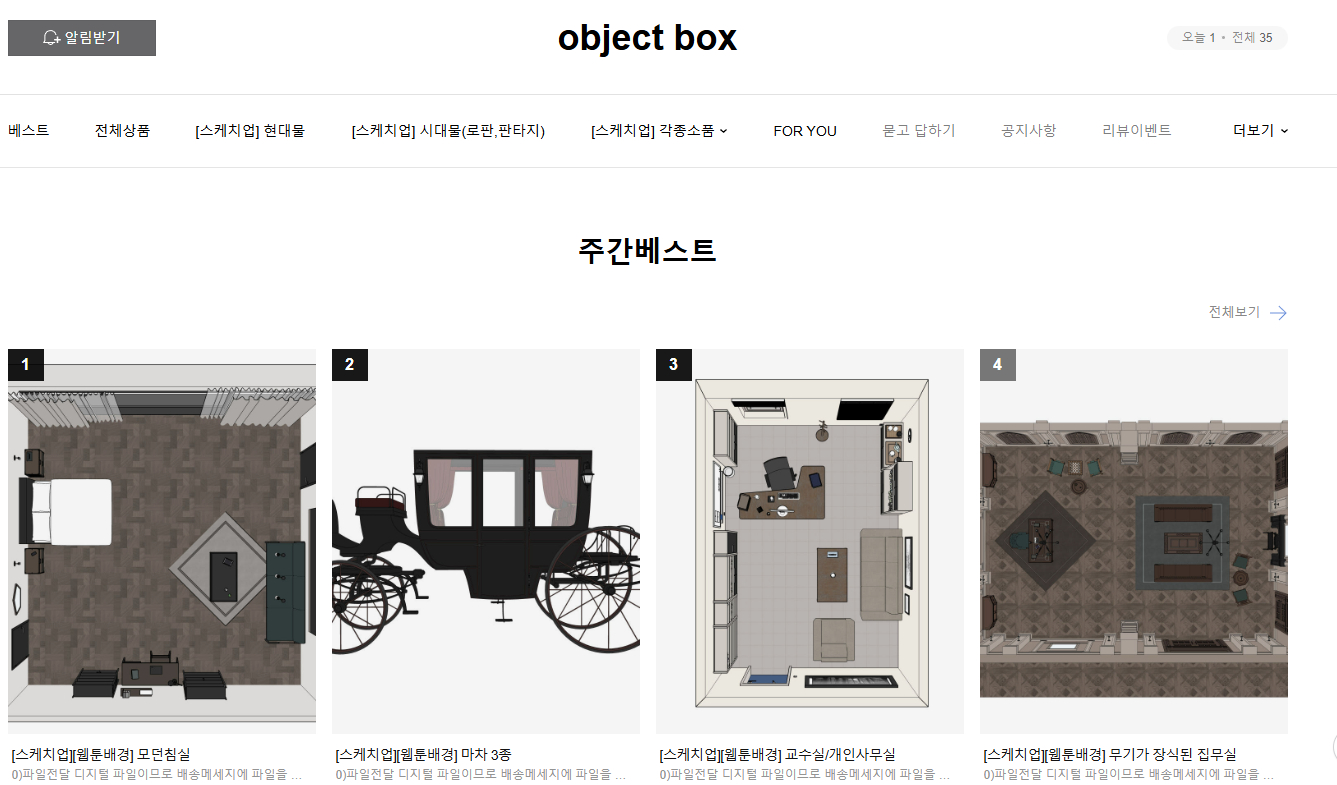The height and width of the screenshot is (785, 1337).
Task: Expand the 더보기 menu chevron
Action: pyautogui.click(x=1284, y=131)
